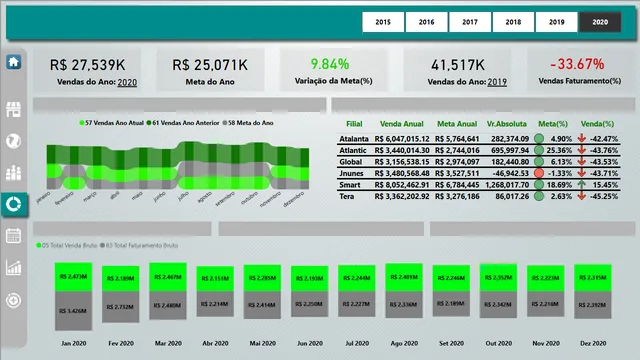Open the Home page icon in sidebar

point(13,62)
